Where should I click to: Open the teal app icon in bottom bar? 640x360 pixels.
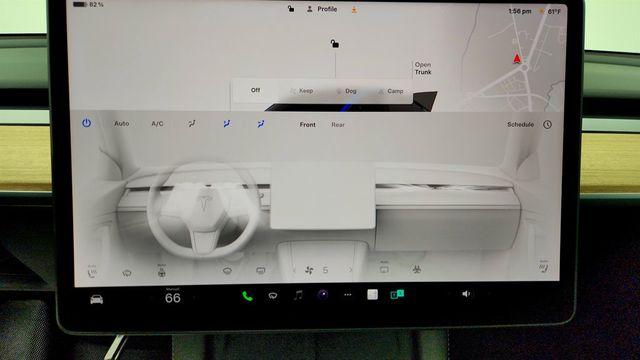pyautogui.click(x=397, y=294)
